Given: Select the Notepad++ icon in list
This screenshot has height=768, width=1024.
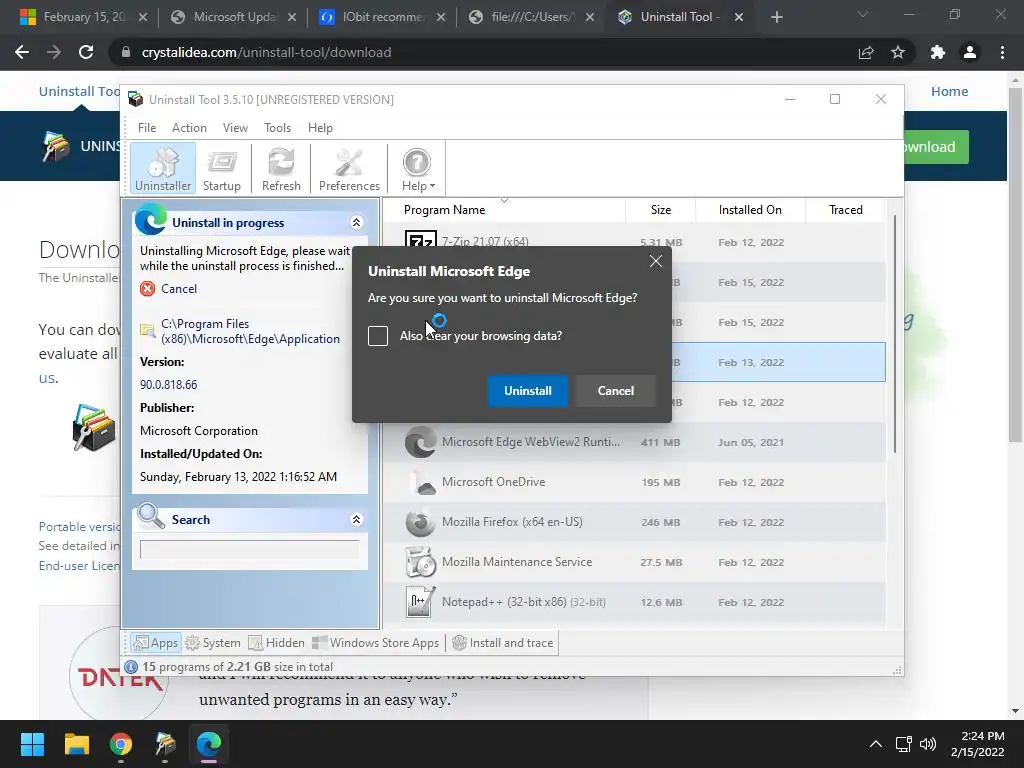Looking at the screenshot, I should tap(419, 601).
